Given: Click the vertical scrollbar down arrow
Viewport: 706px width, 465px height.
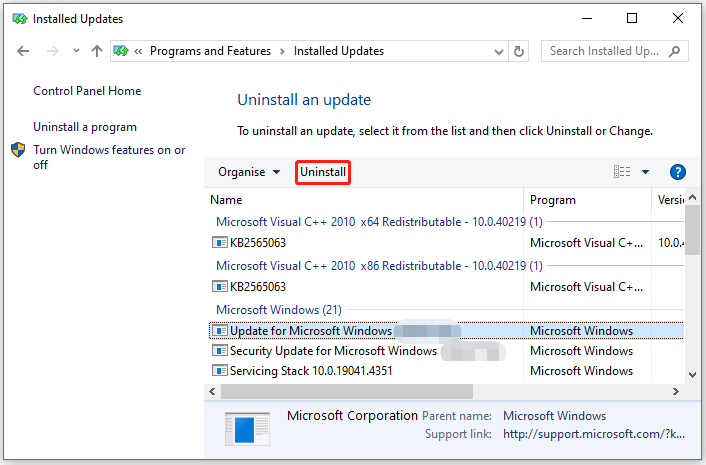Looking at the screenshot, I should click(x=692, y=375).
